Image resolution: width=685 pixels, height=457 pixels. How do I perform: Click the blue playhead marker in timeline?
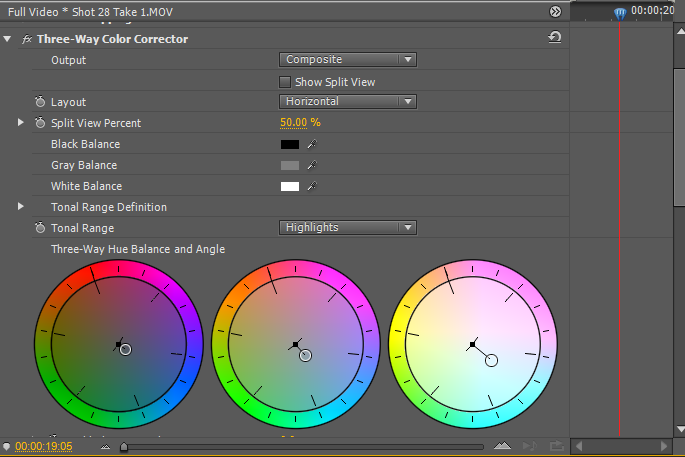point(619,14)
